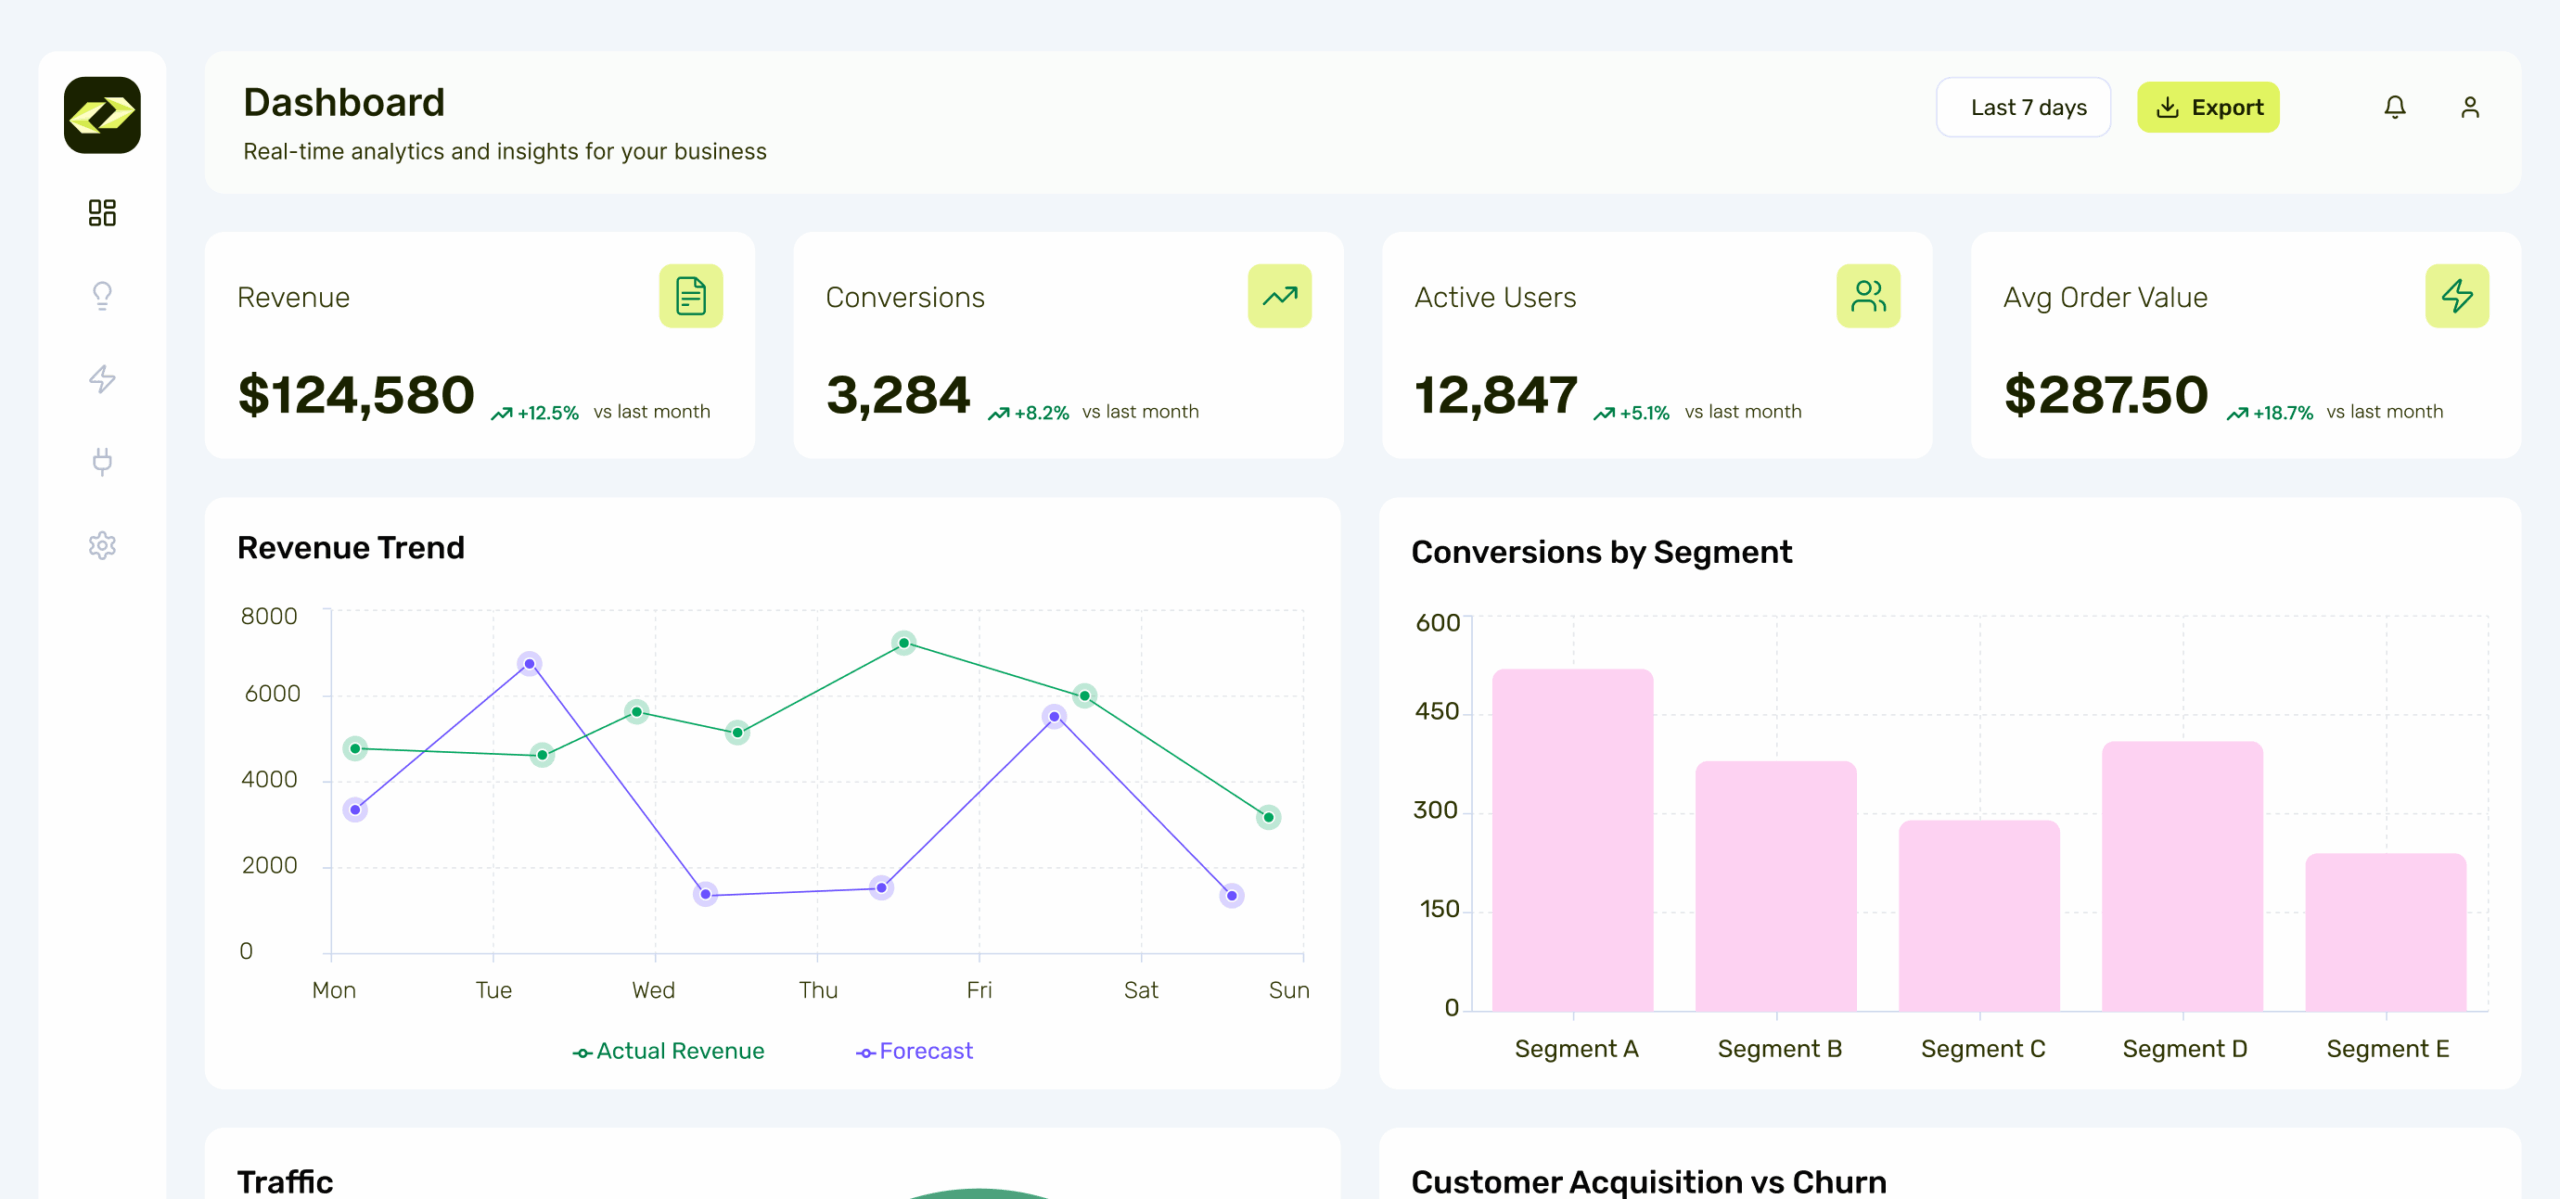Click the app logo in the sidebar
Viewport: 2560px width, 1199px height.
pos(102,115)
